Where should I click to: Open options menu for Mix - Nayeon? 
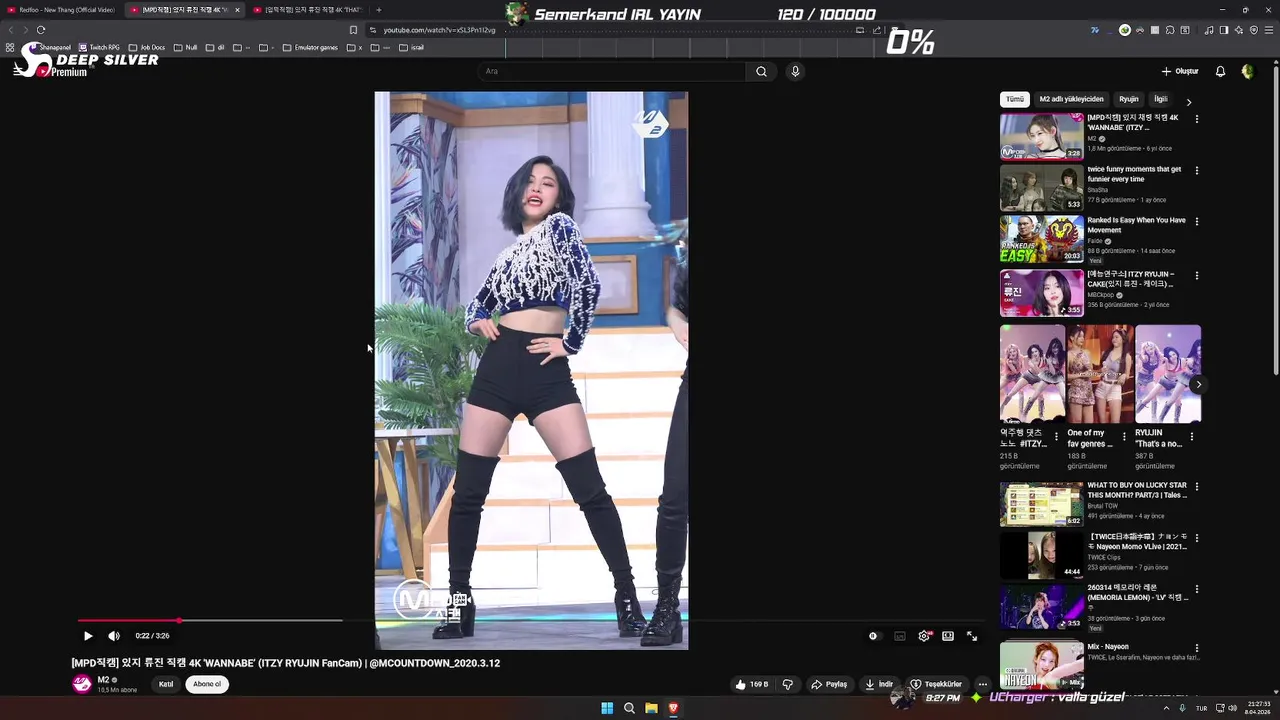click(x=1196, y=648)
